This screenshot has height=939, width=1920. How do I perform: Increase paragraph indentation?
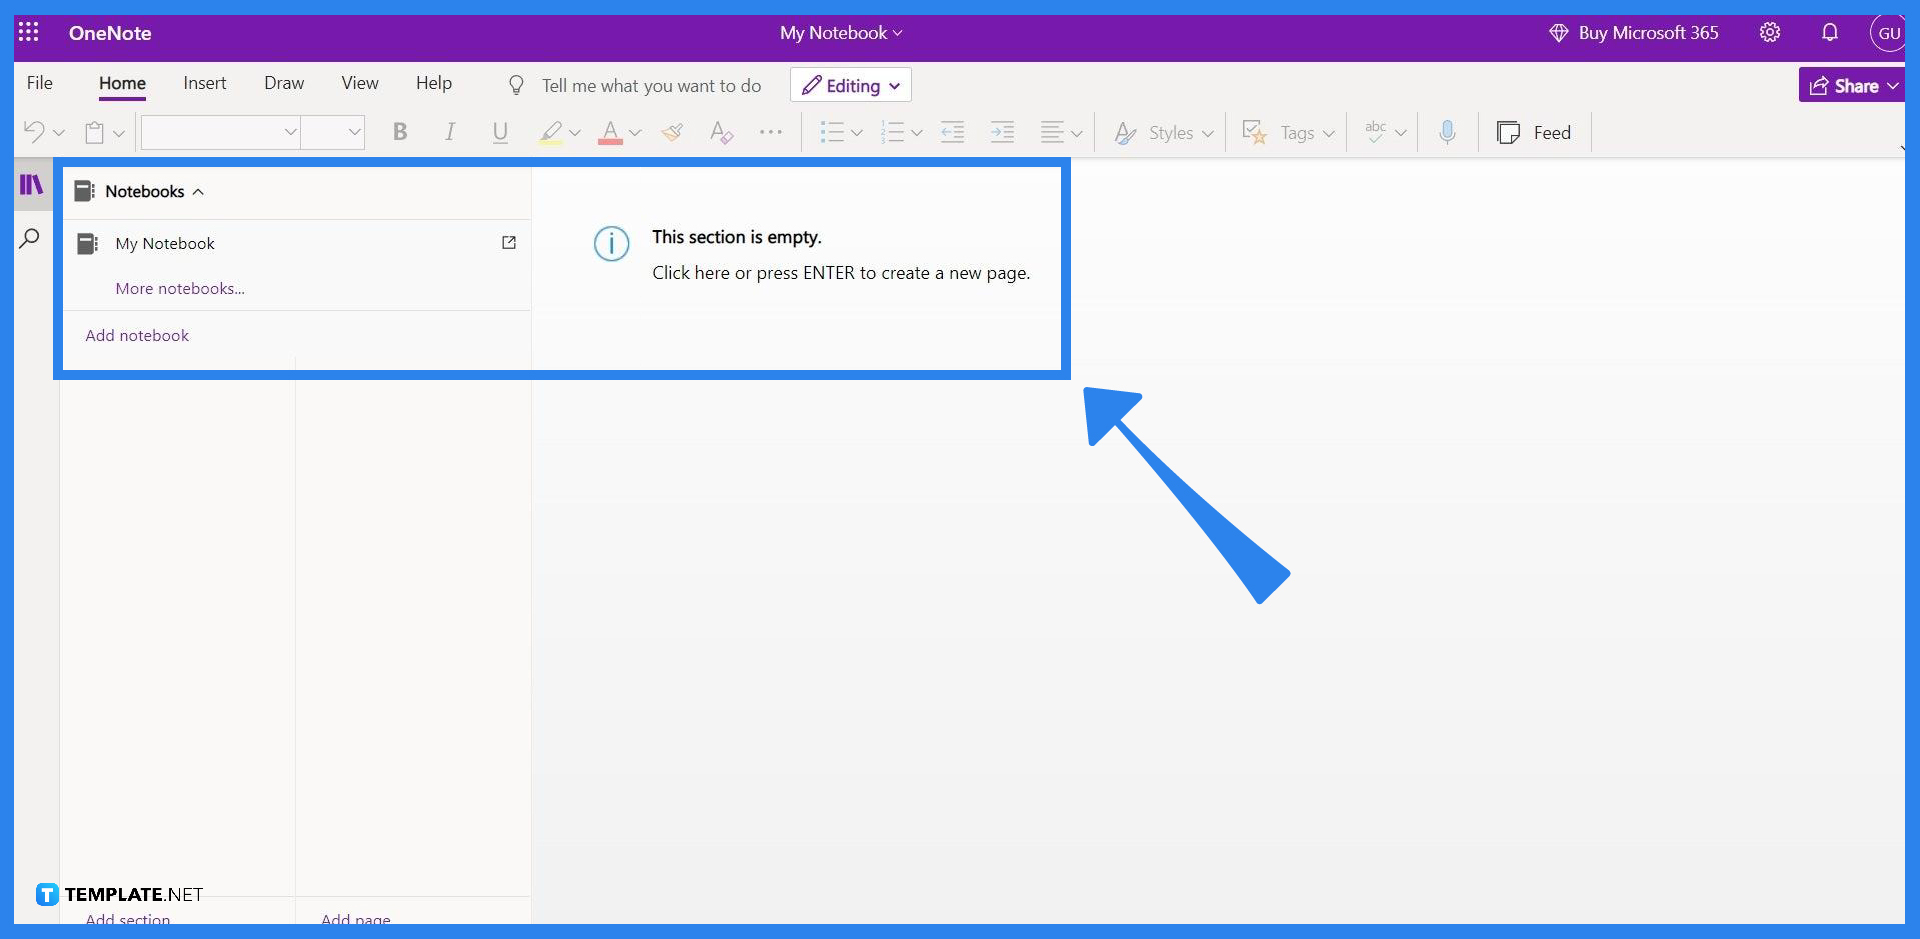click(x=1002, y=131)
